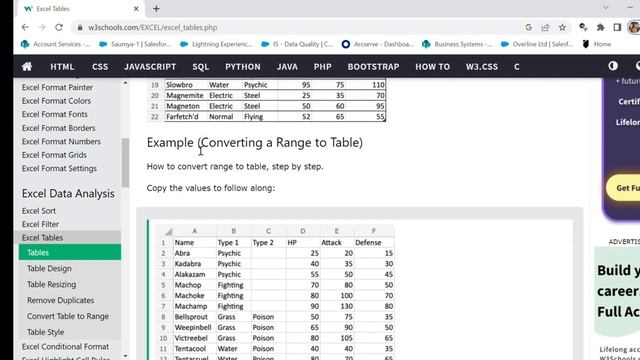
Task: Click the Defense header cell
Action: [374, 242]
